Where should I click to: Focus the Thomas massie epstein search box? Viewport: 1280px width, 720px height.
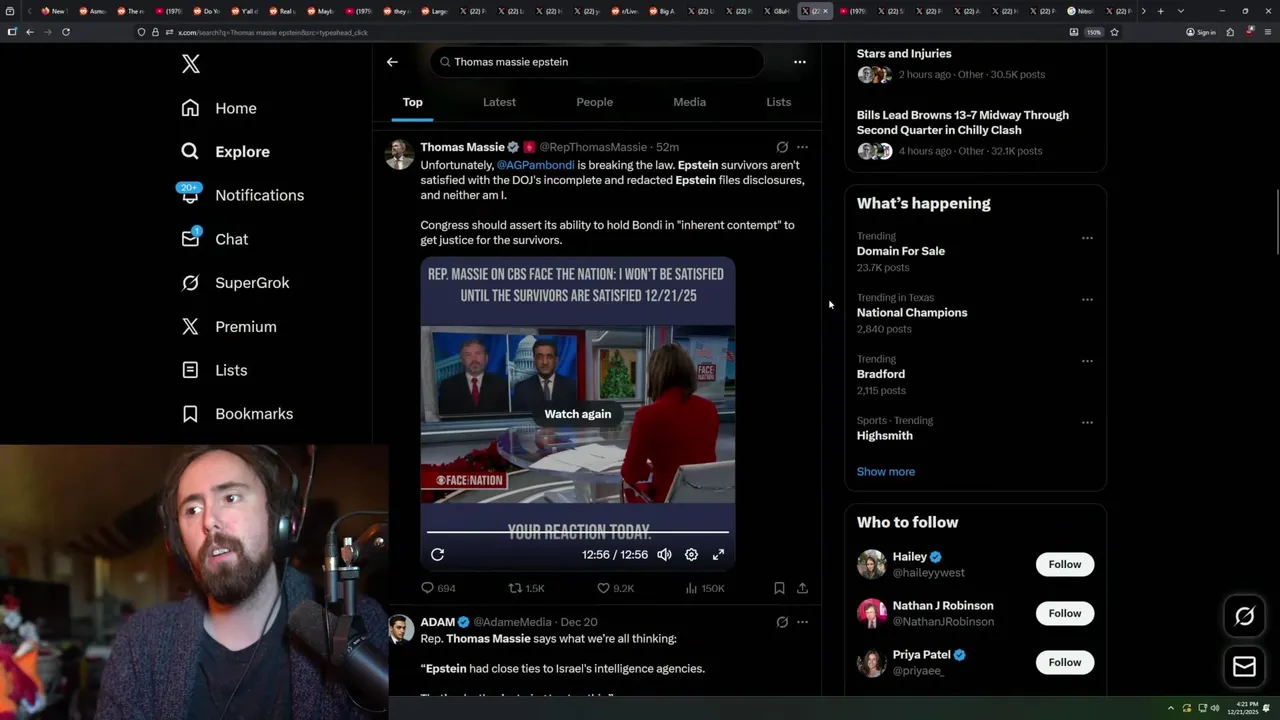coord(597,62)
